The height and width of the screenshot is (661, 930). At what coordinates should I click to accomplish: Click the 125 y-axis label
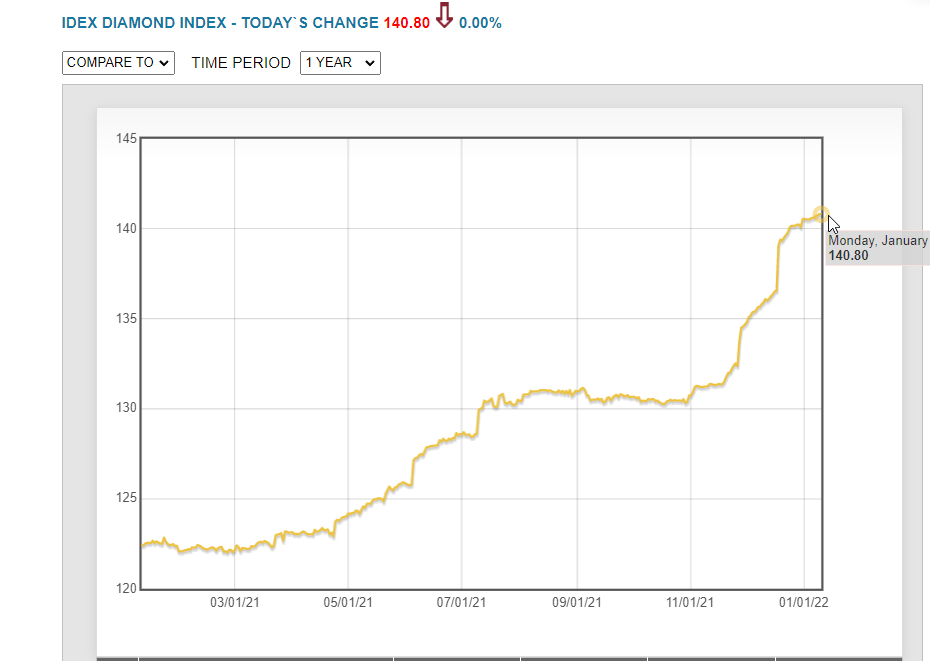coord(126,498)
